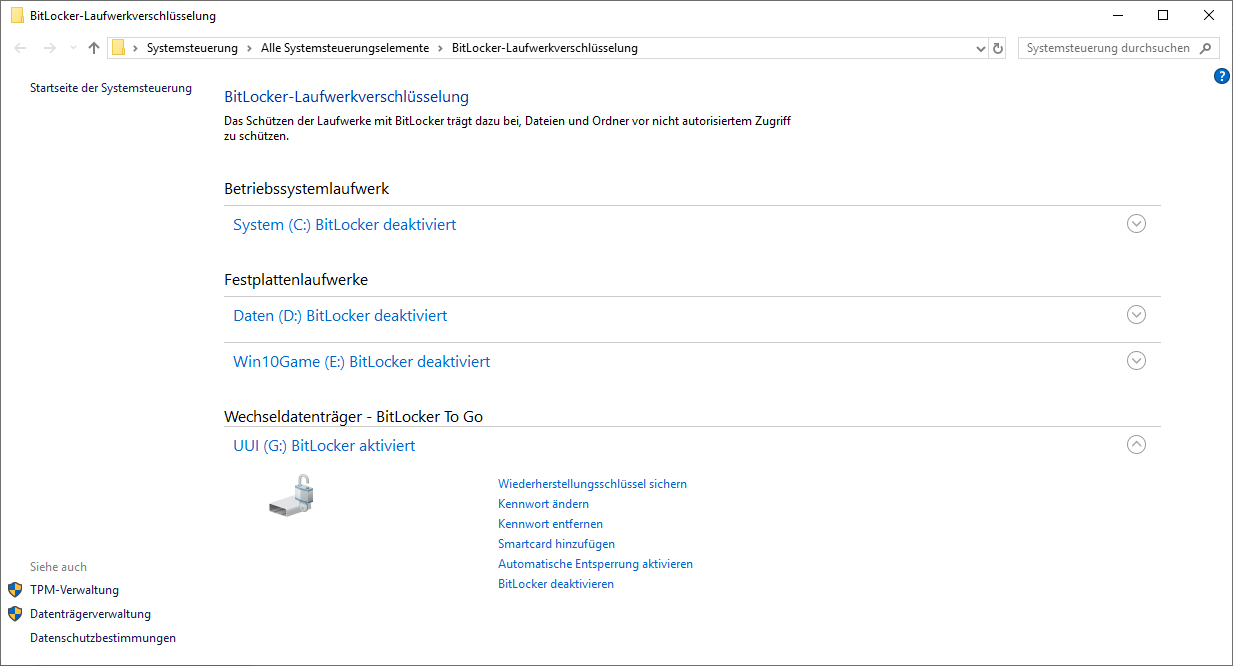1233x666 pixels.
Task: Click the BitLocker-Laufwerkverschlüsselung page title
Action: 346,97
